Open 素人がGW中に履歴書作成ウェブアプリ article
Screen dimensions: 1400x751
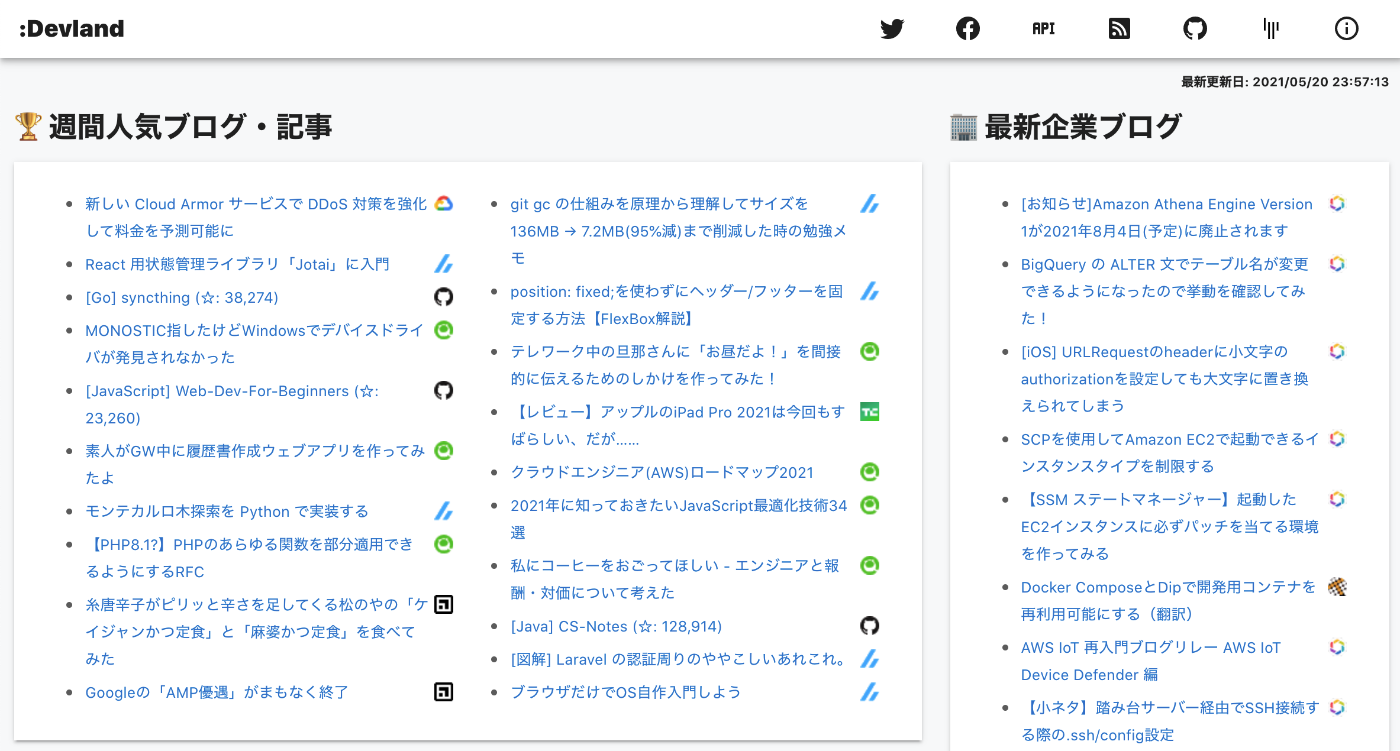click(255, 464)
